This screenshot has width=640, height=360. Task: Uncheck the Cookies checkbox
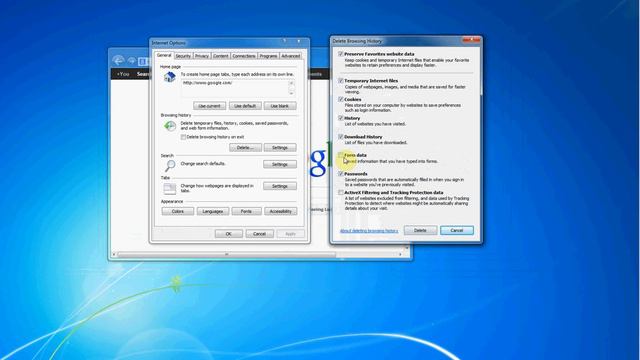340,99
